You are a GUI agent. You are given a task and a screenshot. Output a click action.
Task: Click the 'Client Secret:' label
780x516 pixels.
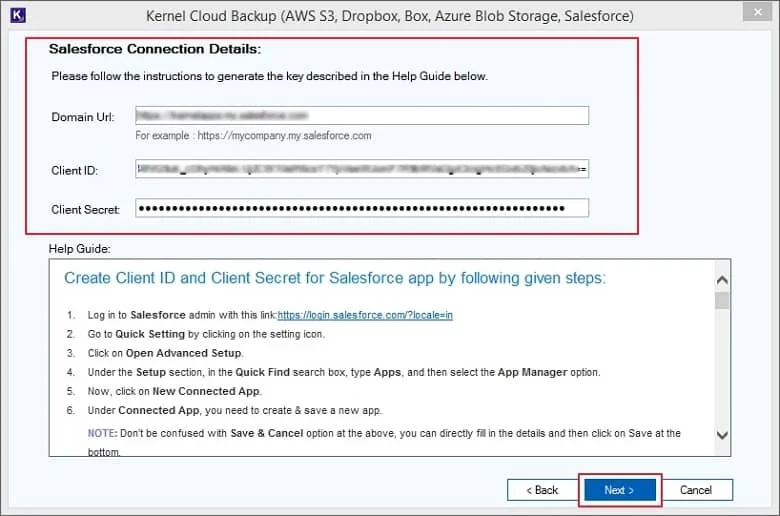[x=86, y=210]
